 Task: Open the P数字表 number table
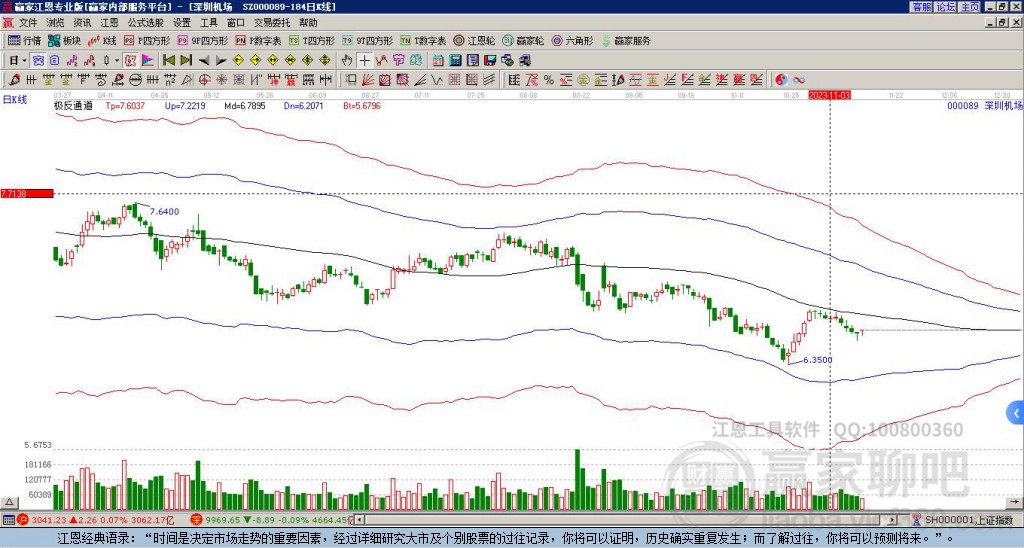click(x=258, y=40)
